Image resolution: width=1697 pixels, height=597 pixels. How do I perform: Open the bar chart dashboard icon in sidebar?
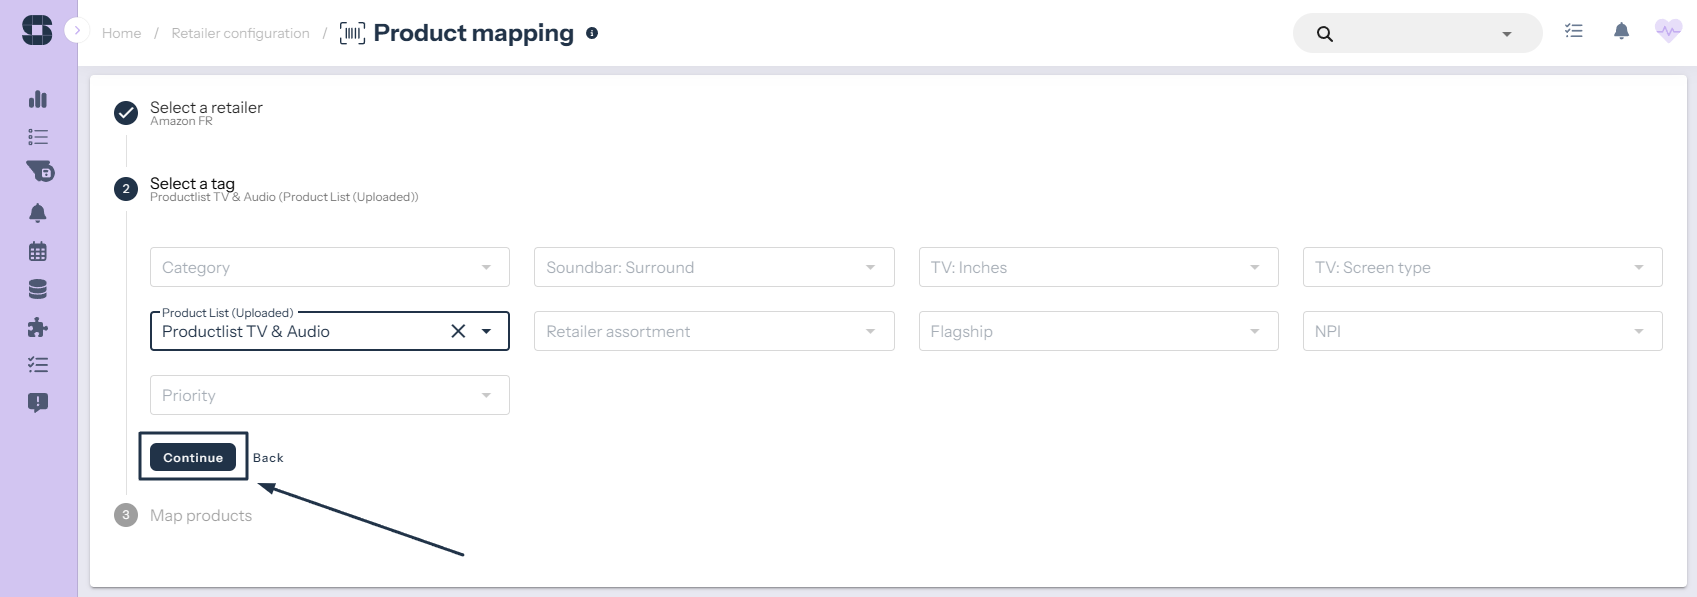[38, 99]
